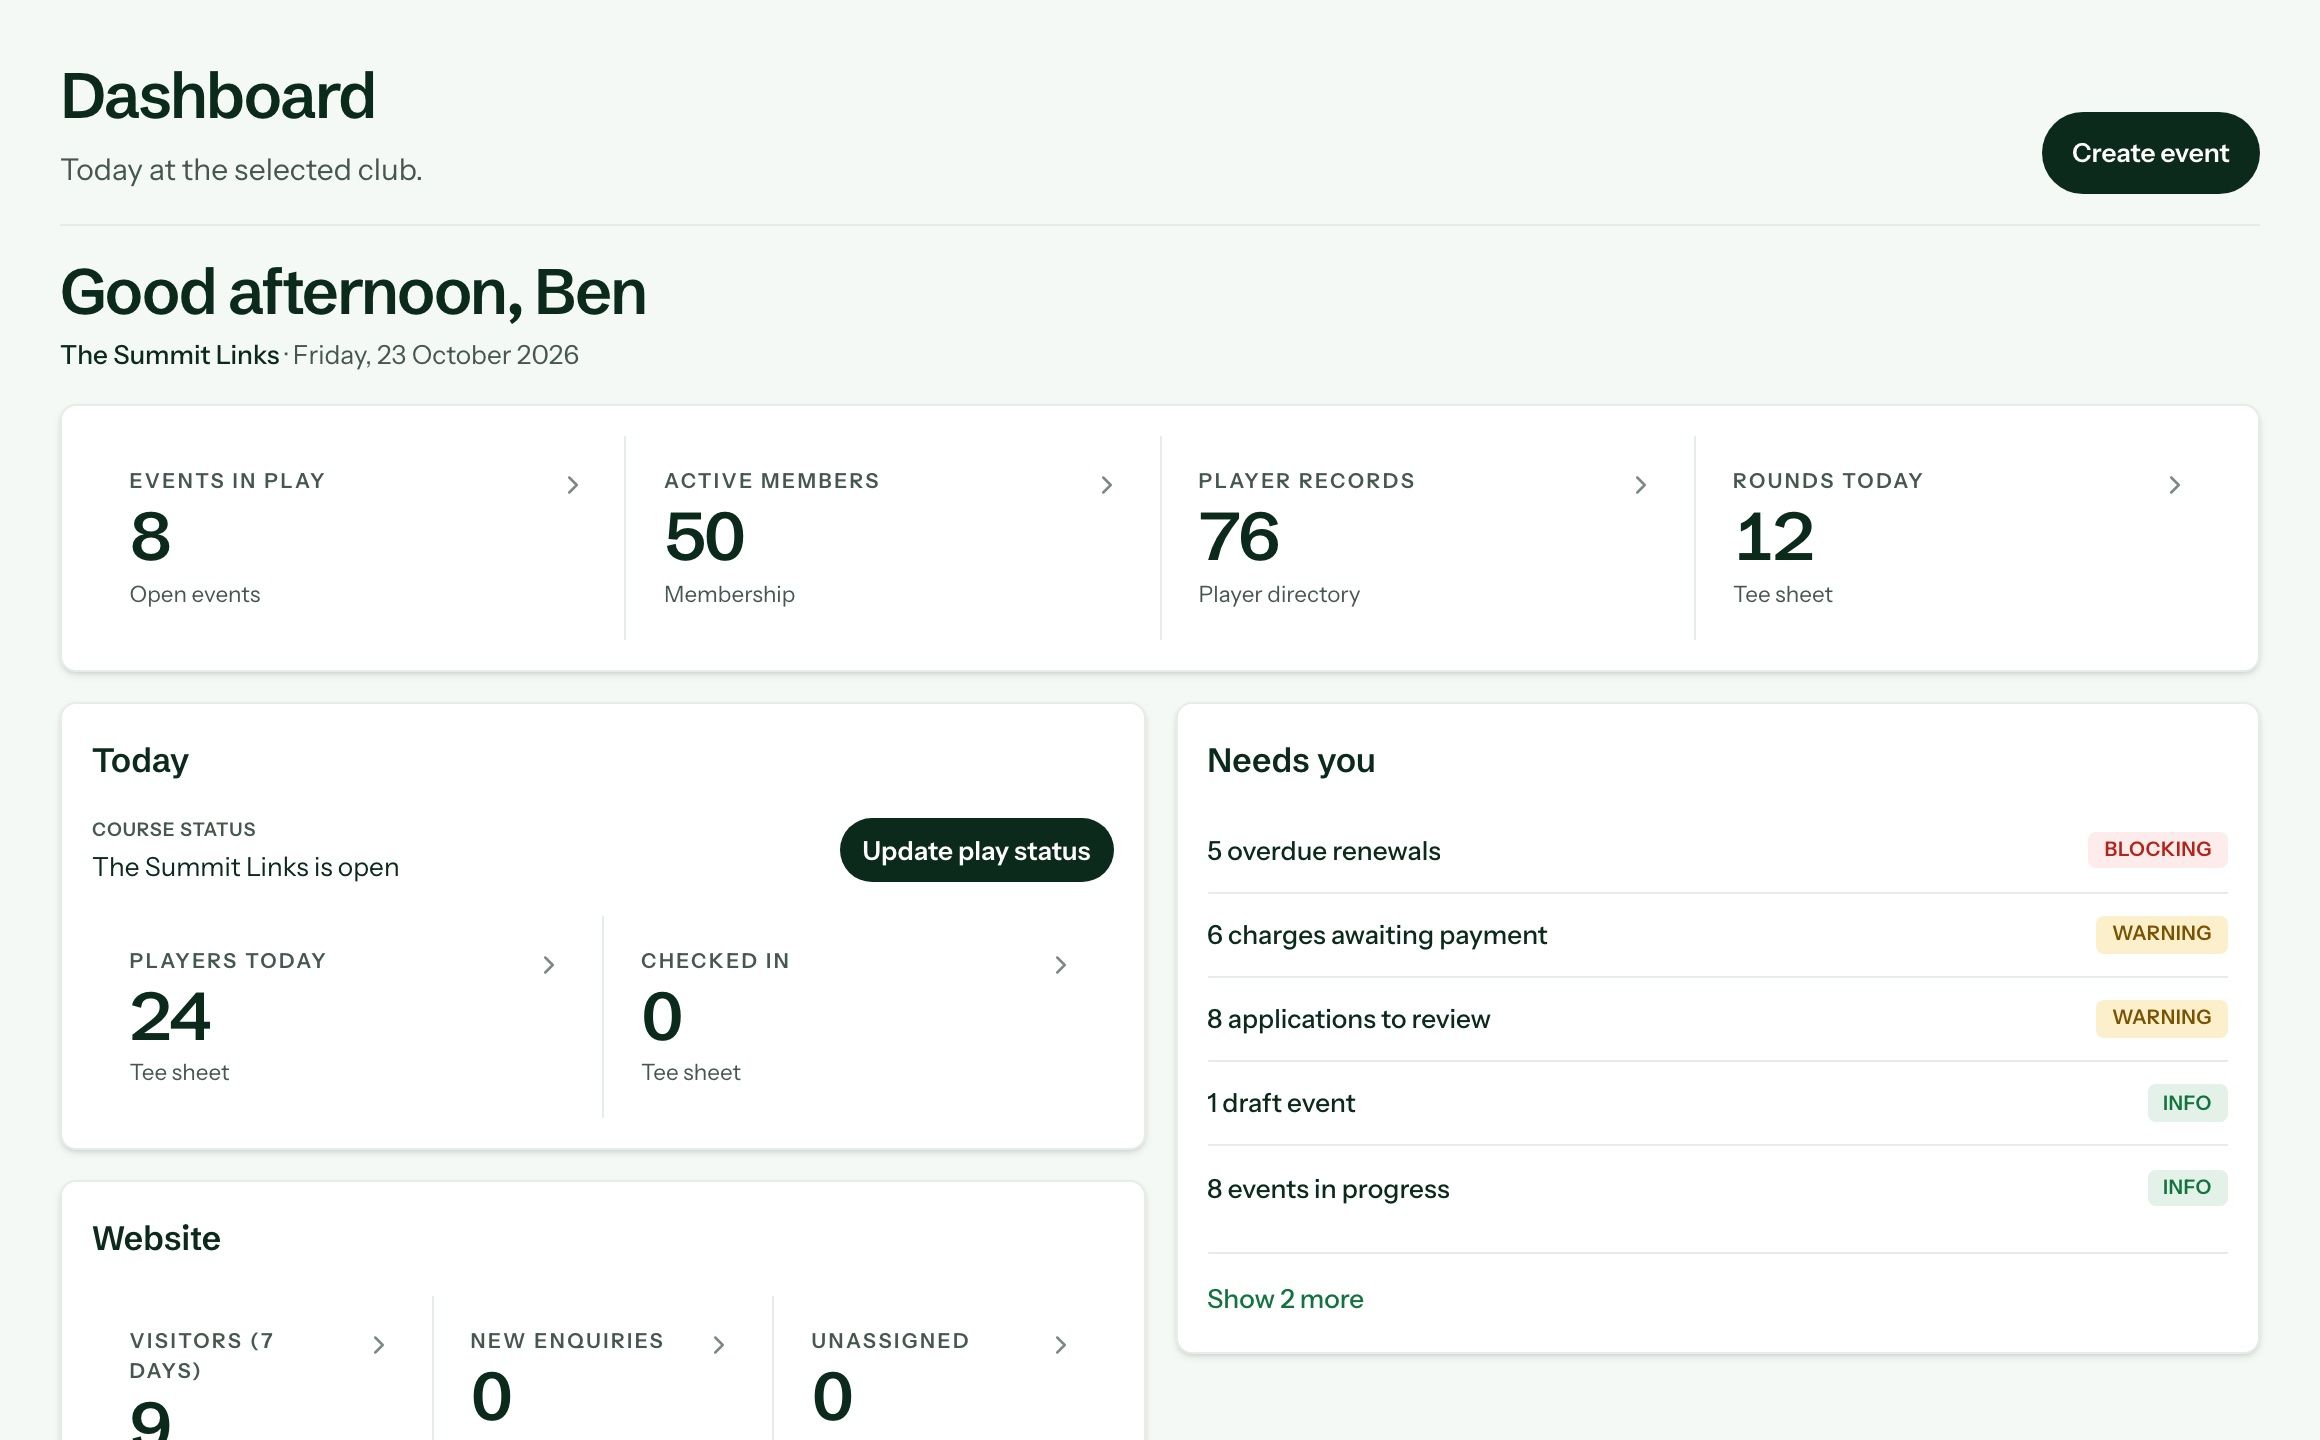Select Tee sheet label under Rounds Today
Viewport: 2320px width, 1440px height.
coord(1783,594)
